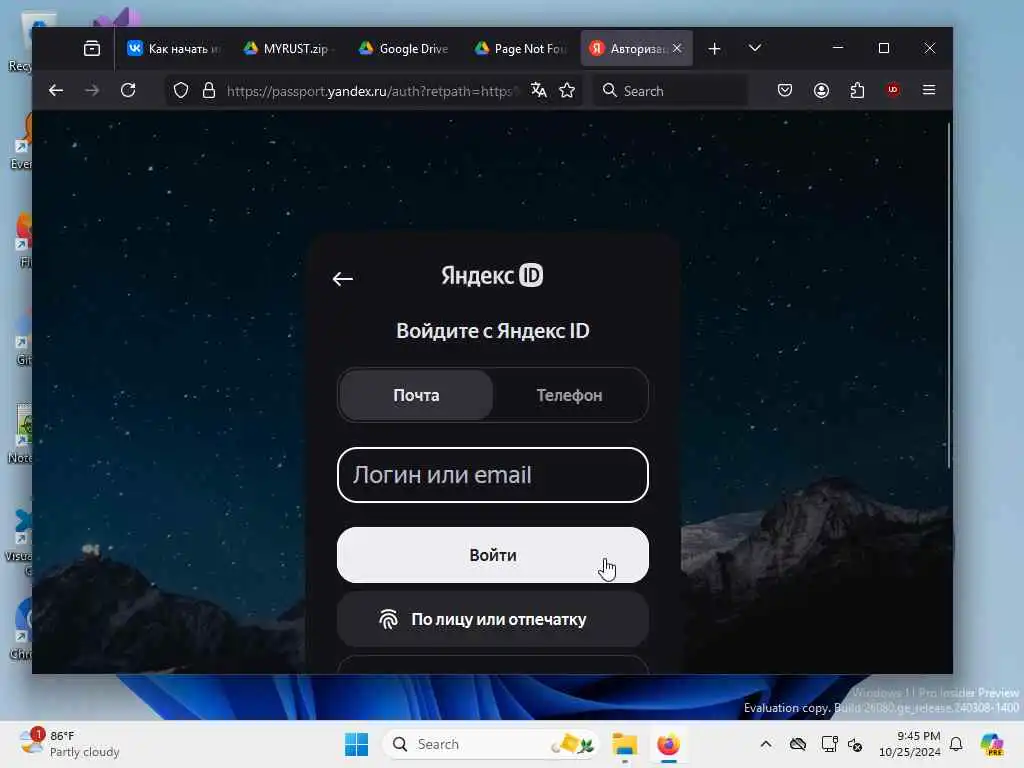Select the Почта login option
1024x768 pixels.
point(416,395)
